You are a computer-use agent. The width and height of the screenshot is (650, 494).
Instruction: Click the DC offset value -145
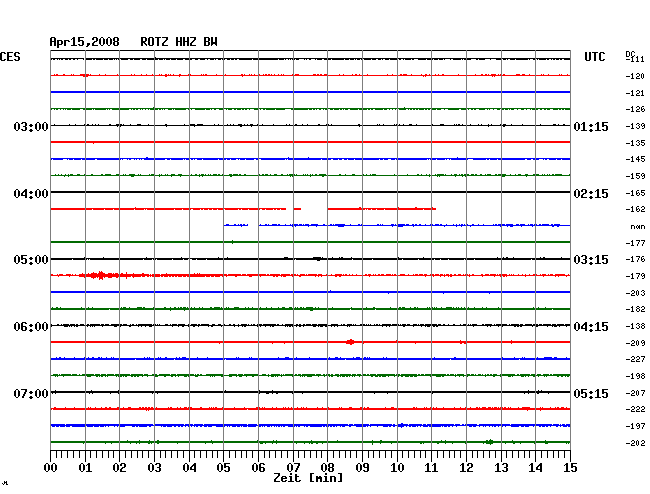tap(635, 159)
